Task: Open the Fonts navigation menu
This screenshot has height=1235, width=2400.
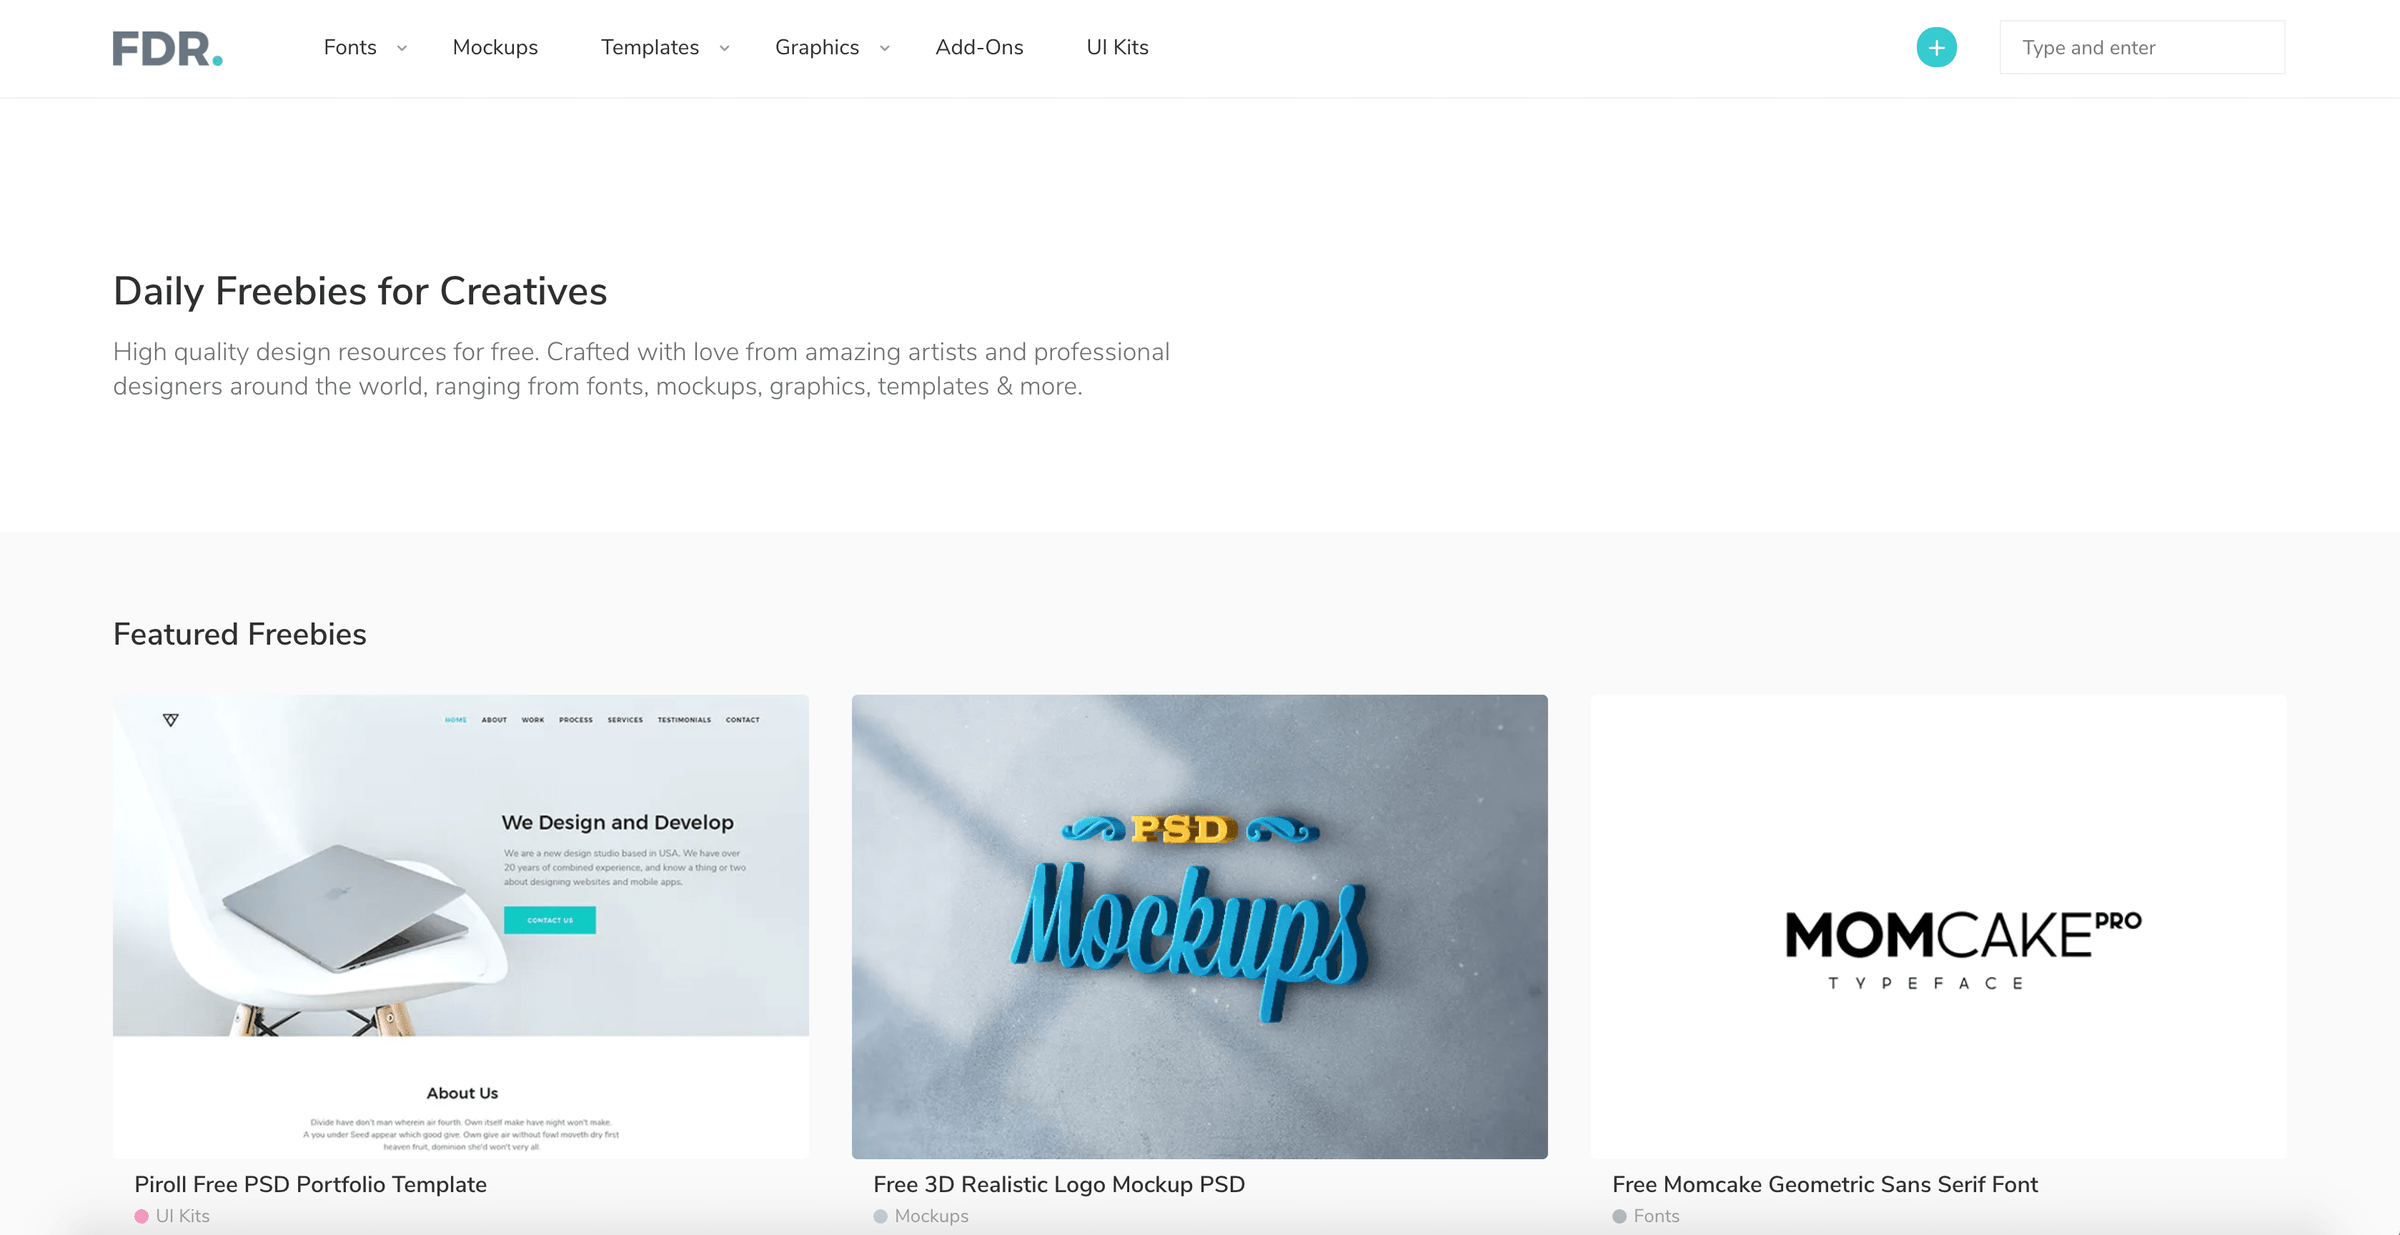Action: (350, 47)
